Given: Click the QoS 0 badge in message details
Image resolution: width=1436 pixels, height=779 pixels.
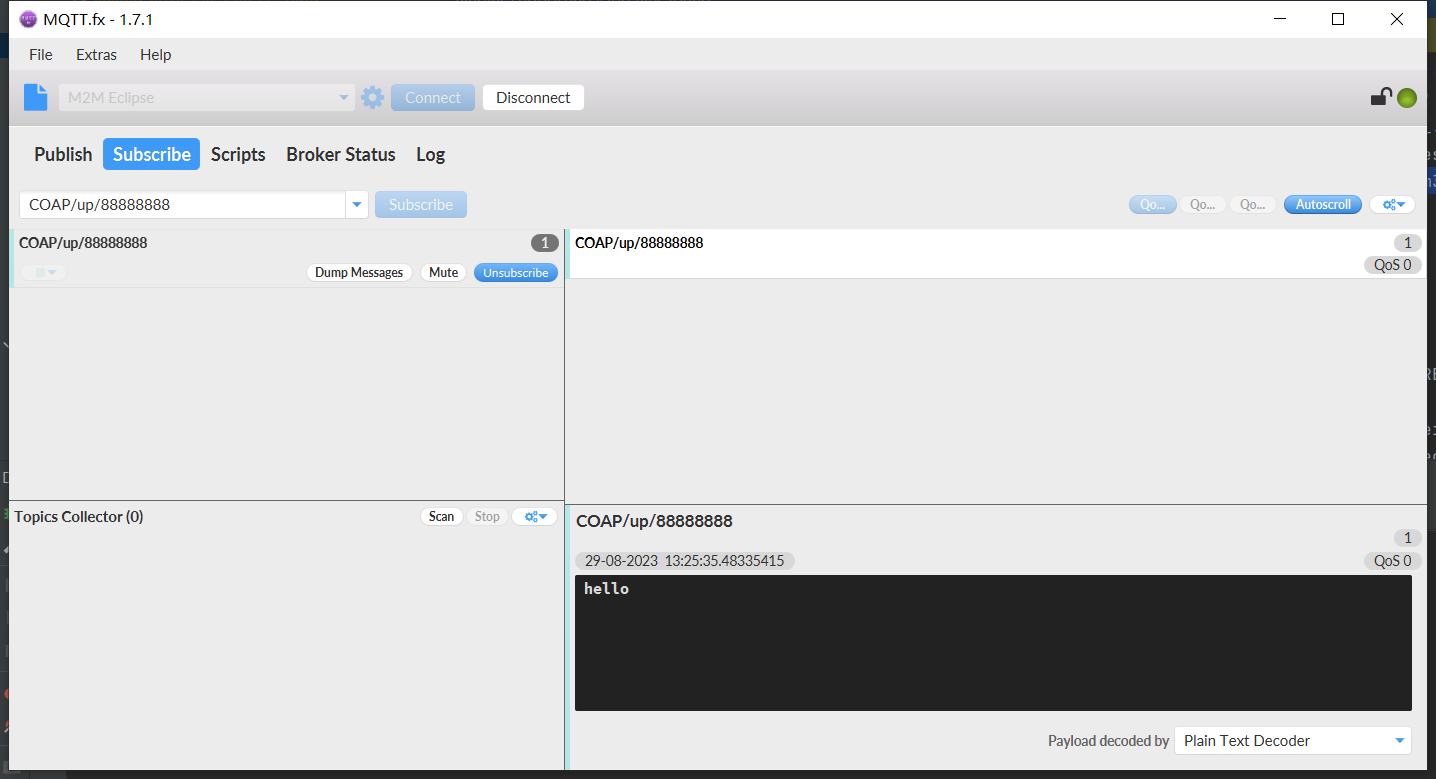Looking at the screenshot, I should point(1393,561).
